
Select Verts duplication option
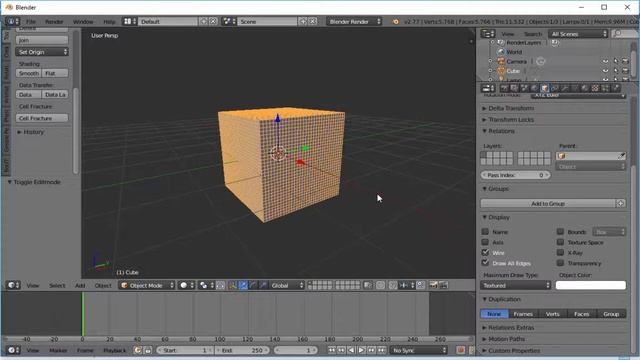tap(553, 314)
